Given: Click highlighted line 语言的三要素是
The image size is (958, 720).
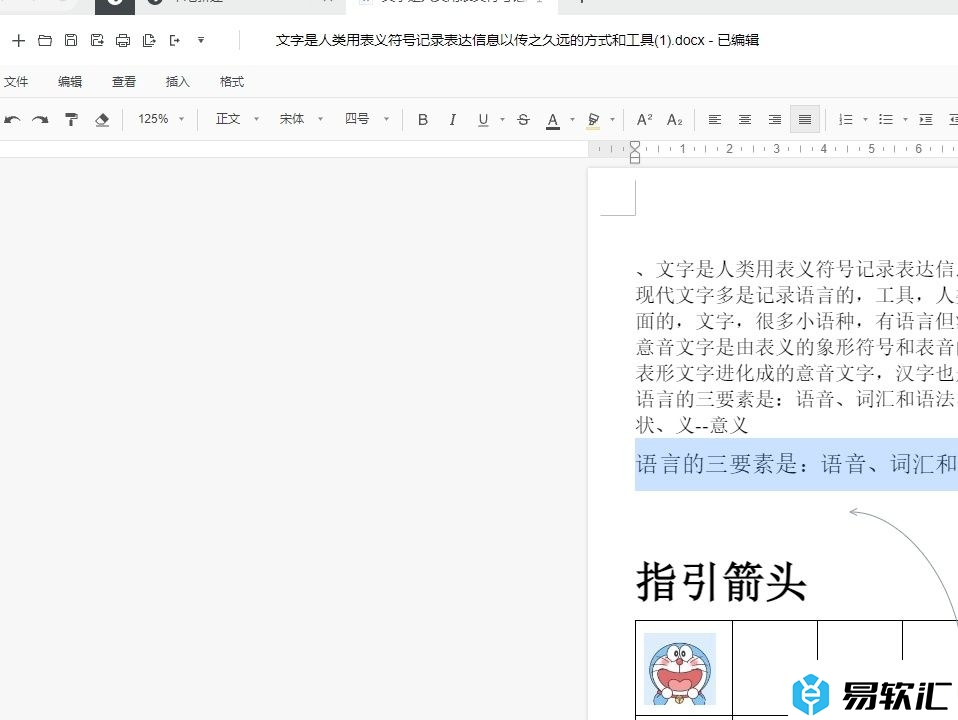Looking at the screenshot, I should pos(796,465).
